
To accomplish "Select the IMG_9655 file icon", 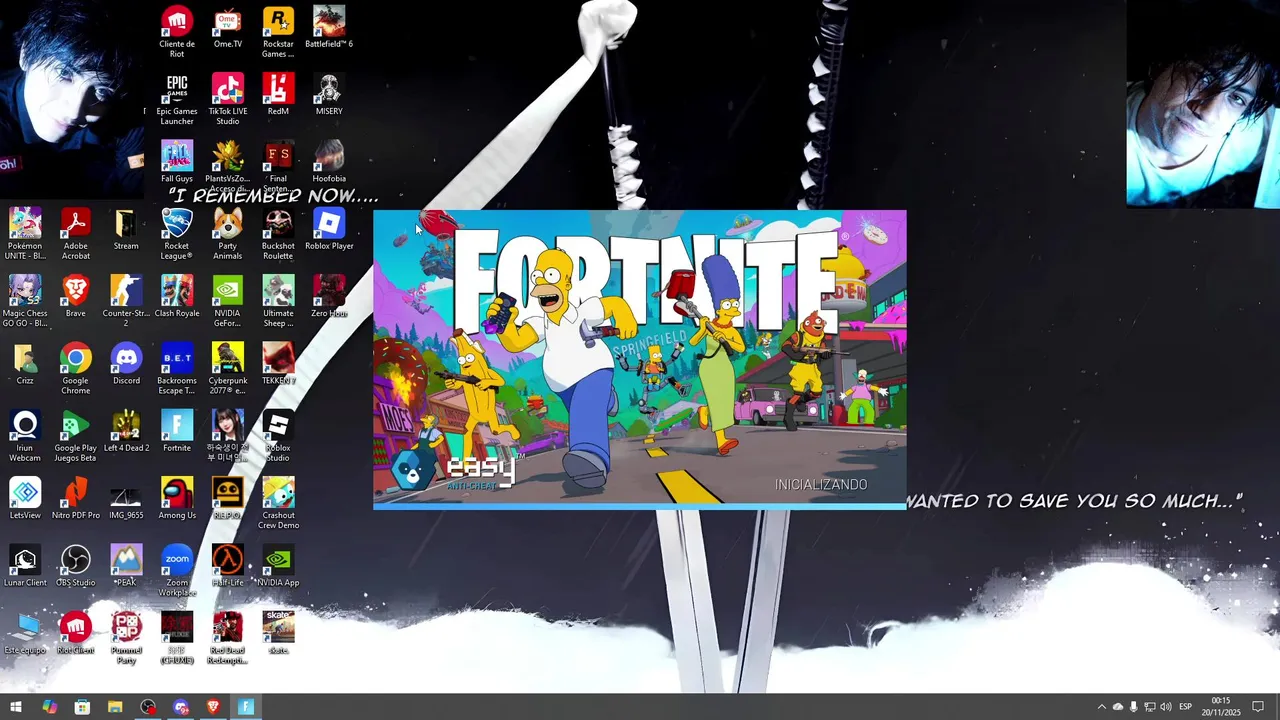I will [x=126, y=498].
